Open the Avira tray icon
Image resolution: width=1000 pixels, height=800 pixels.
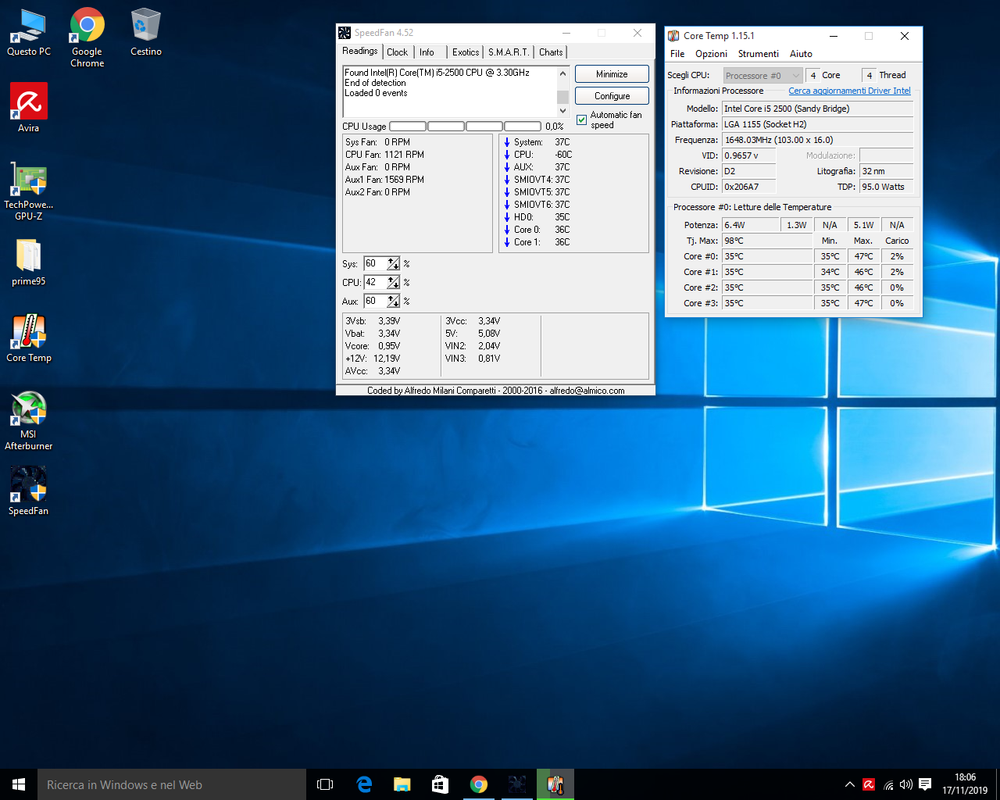[869, 784]
